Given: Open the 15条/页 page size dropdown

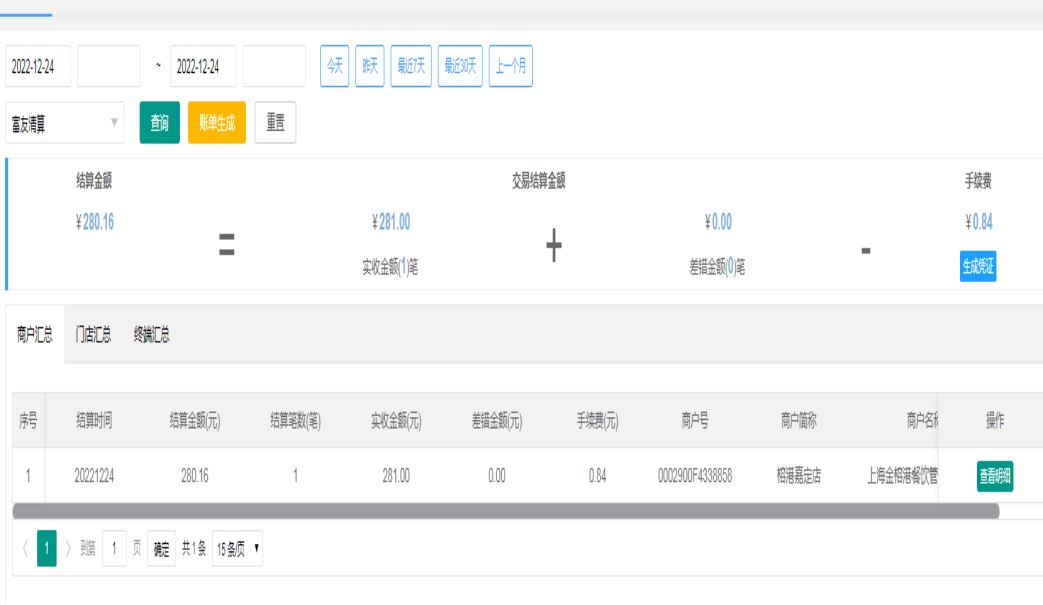Looking at the screenshot, I should tap(237, 548).
